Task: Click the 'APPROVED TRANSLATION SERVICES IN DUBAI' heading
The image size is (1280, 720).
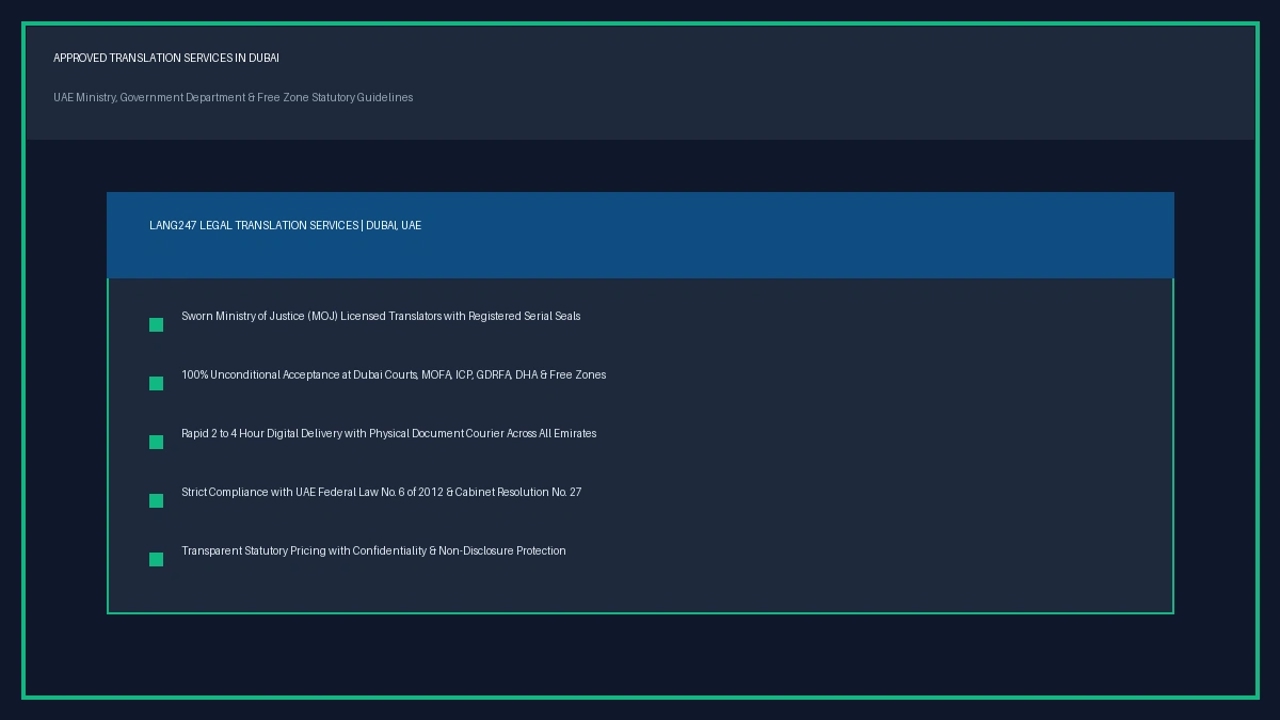Action: click(166, 58)
